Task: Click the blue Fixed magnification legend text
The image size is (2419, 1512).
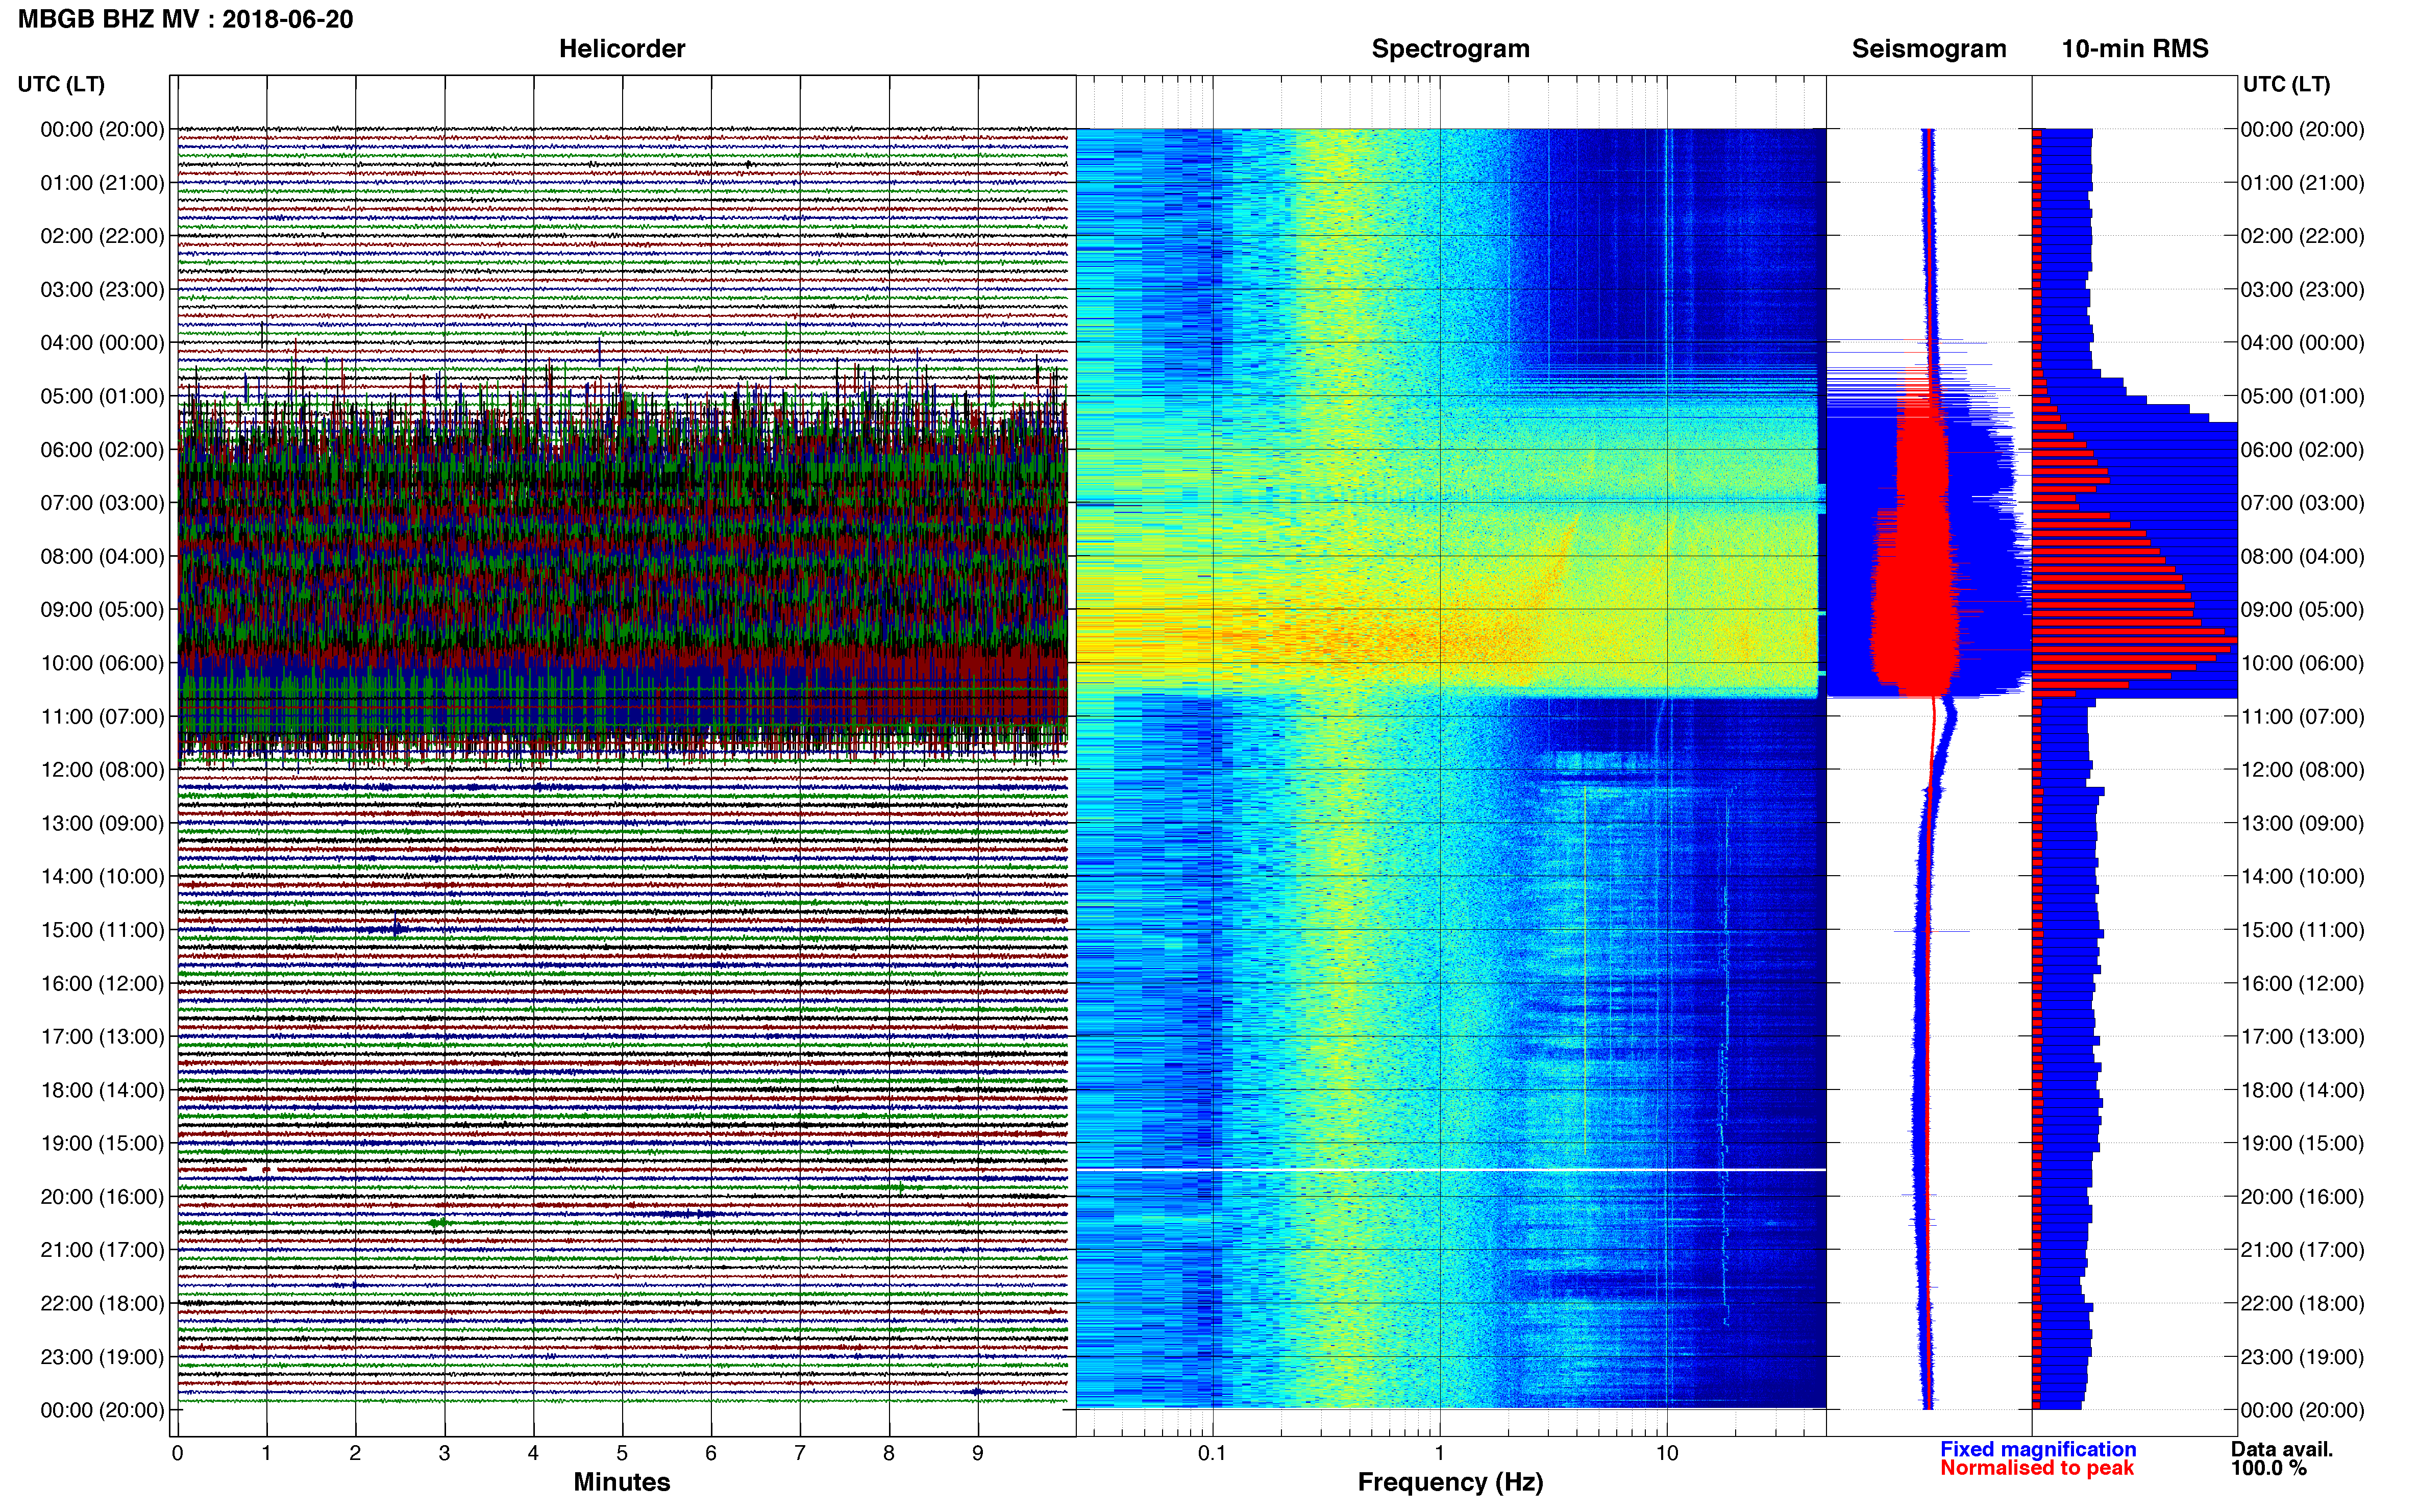Action: (x=2038, y=1449)
